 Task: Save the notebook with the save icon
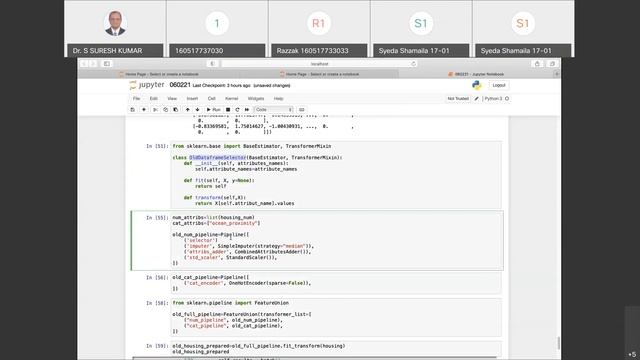pyautogui.click(x=132, y=110)
